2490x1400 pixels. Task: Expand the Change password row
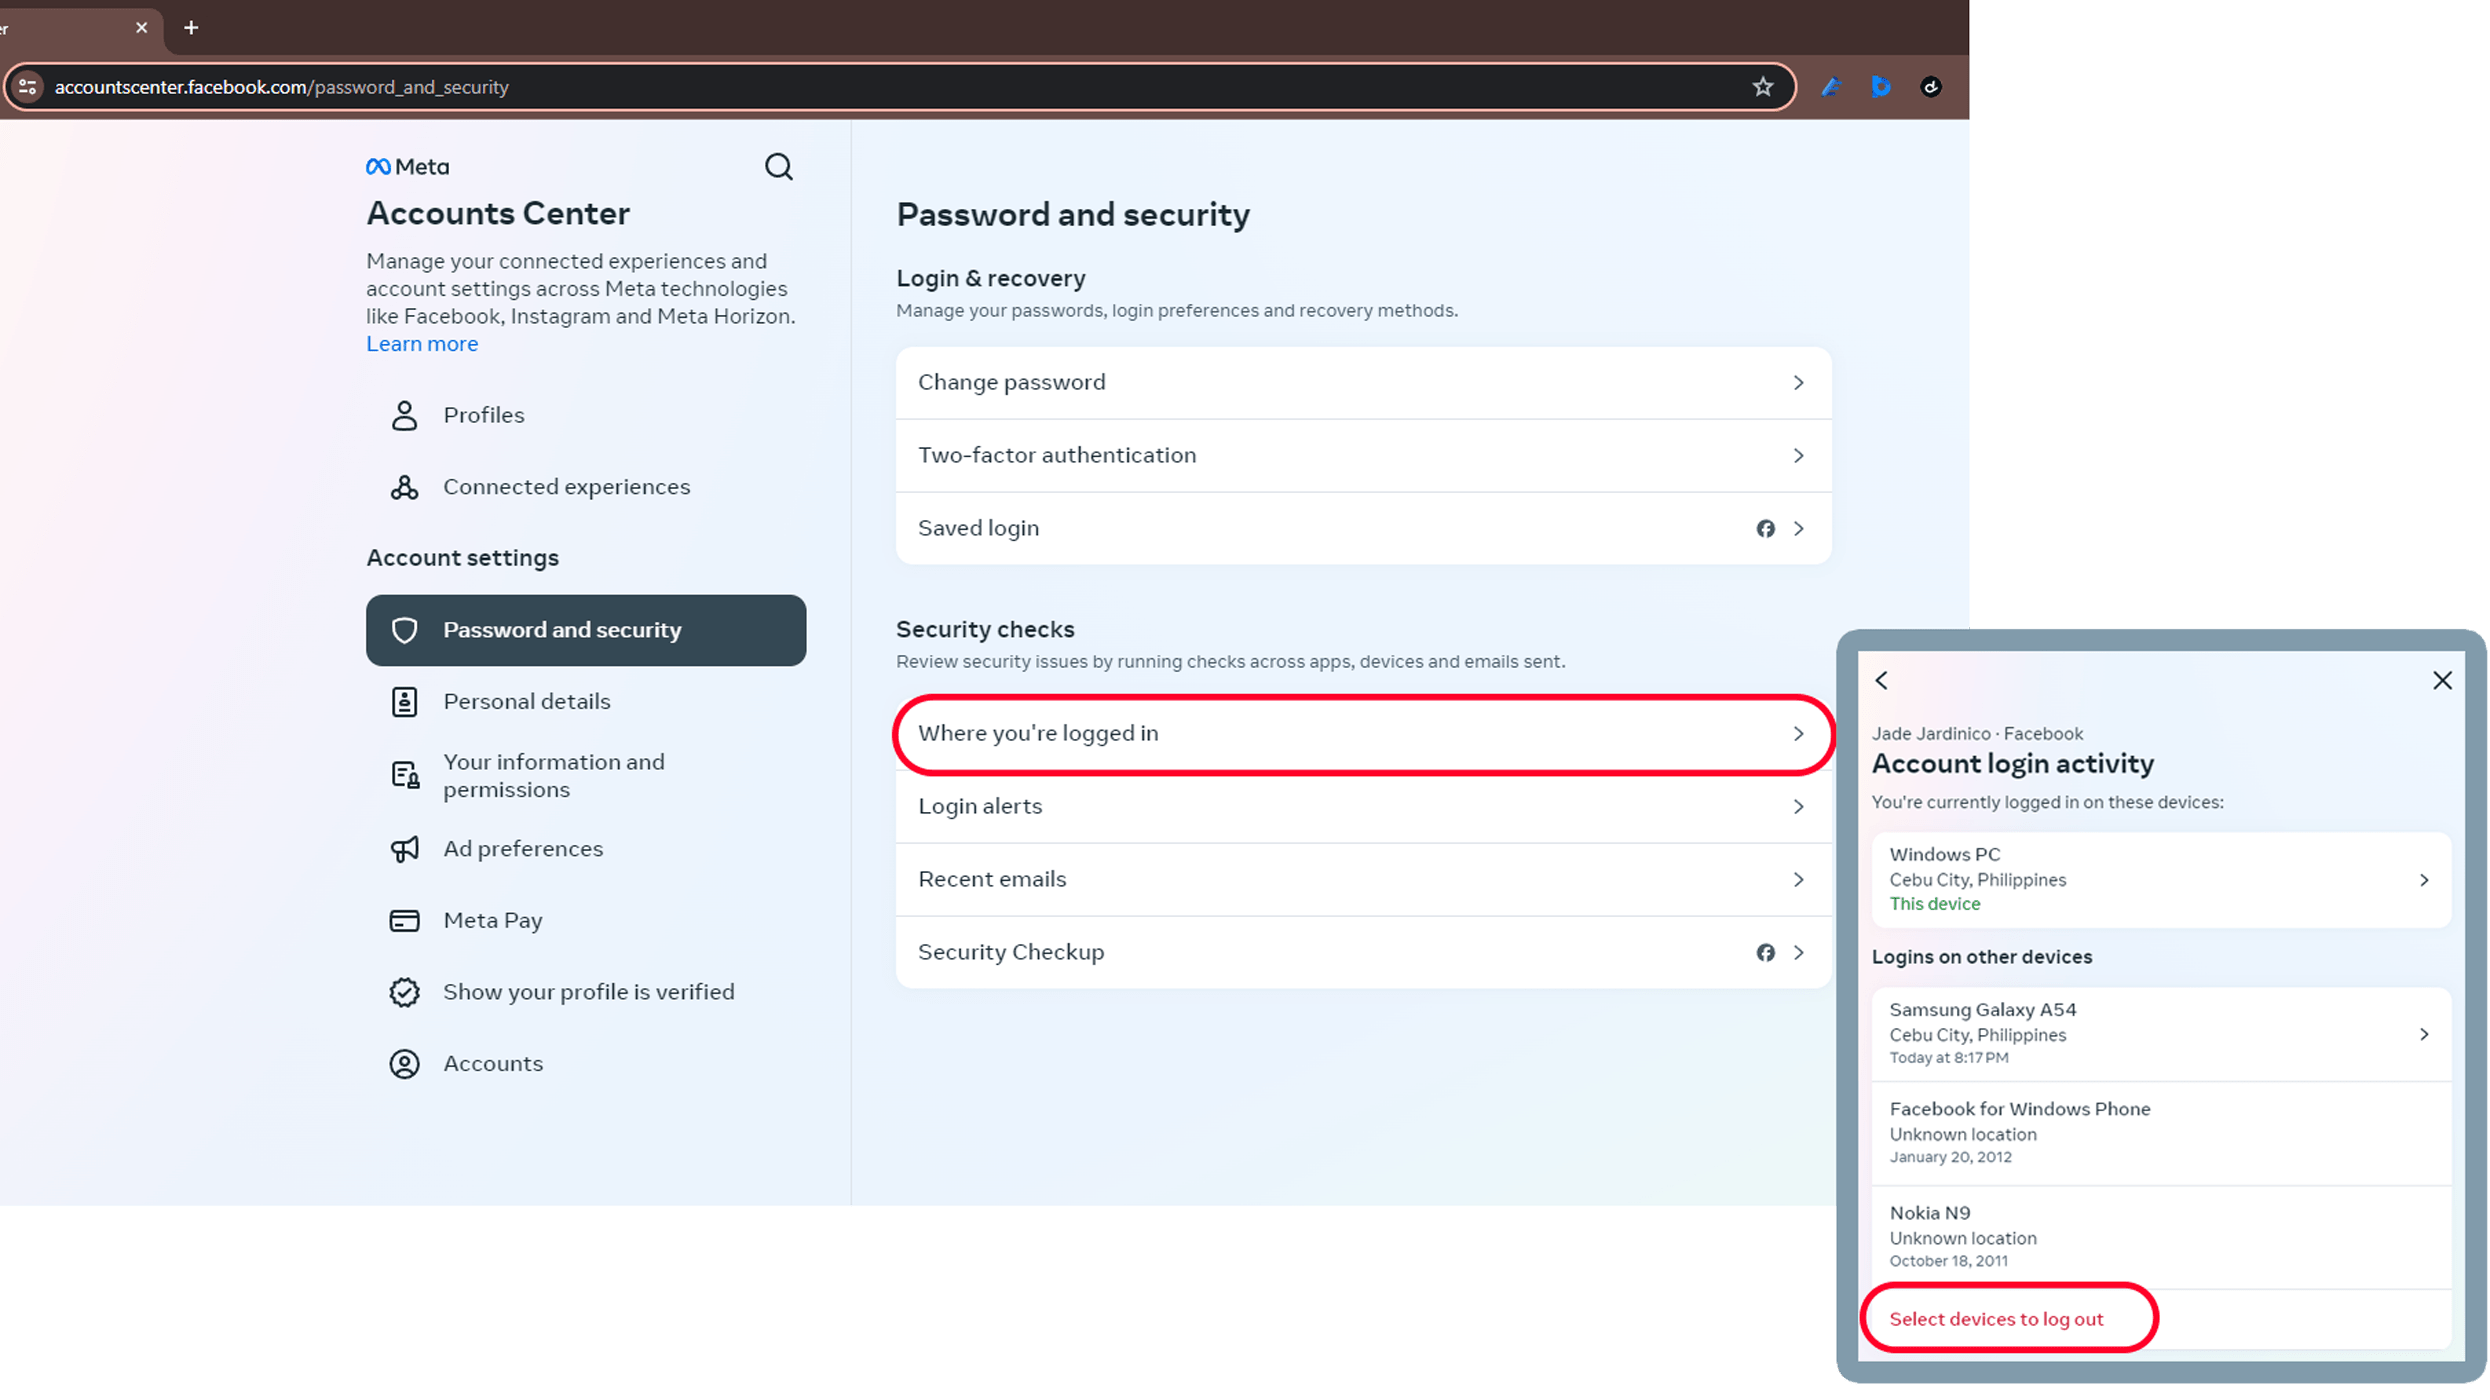(1362, 382)
